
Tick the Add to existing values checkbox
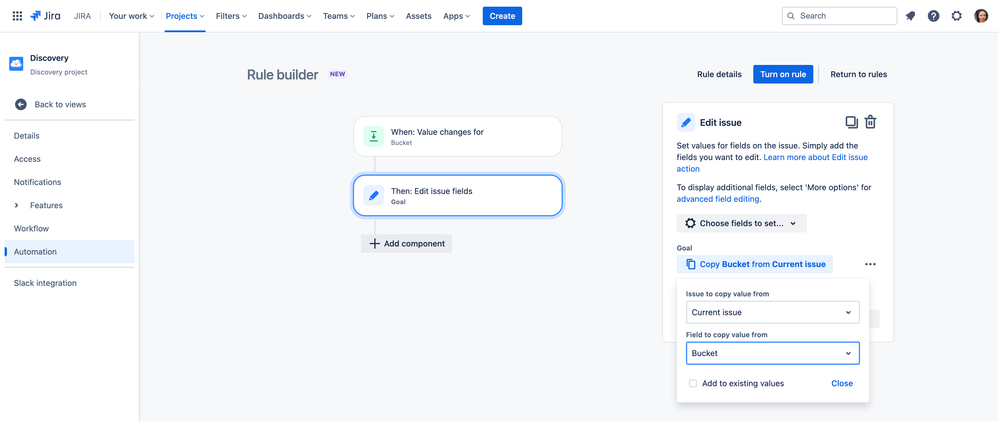tap(693, 383)
